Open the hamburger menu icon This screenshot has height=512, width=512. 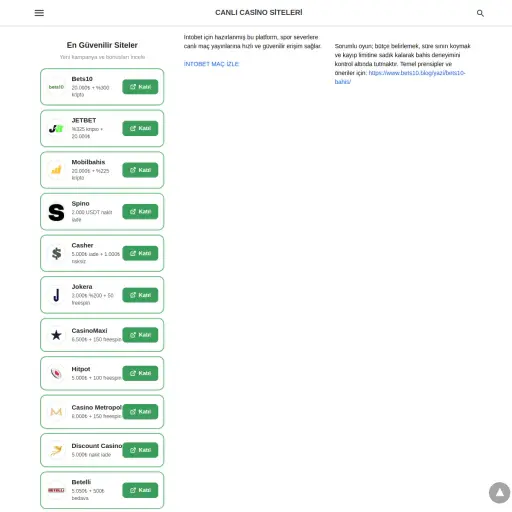coord(39,13)
